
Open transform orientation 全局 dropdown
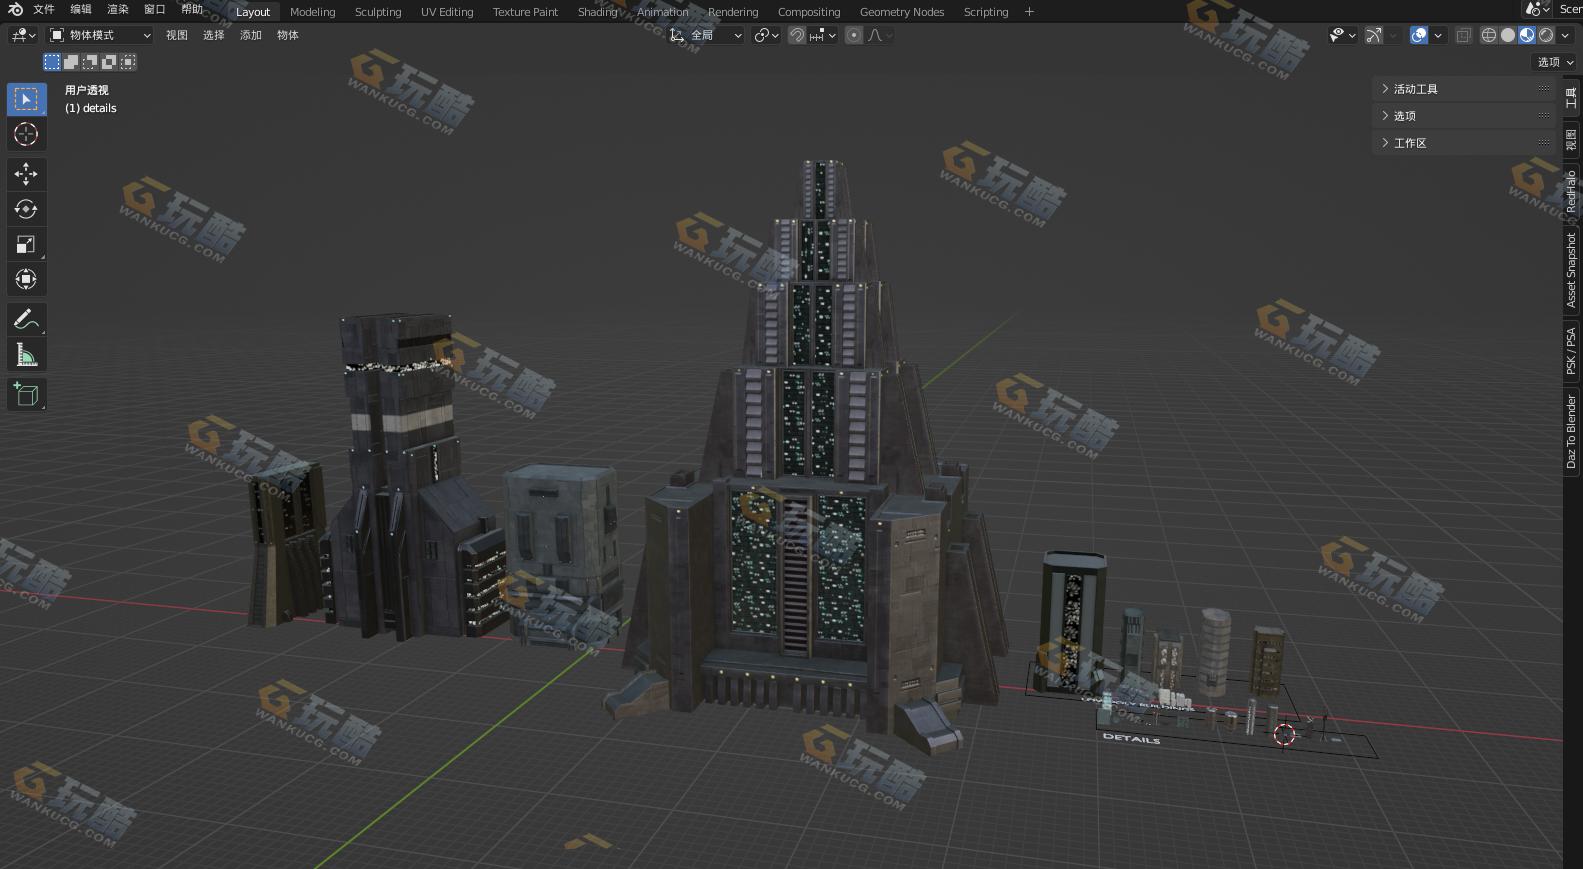tap(706, 35)
